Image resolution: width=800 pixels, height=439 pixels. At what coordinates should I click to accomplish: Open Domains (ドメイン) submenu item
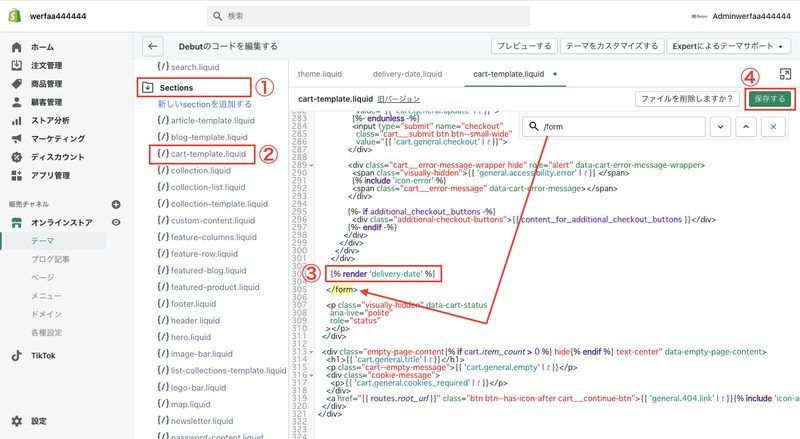coord(46,314)
